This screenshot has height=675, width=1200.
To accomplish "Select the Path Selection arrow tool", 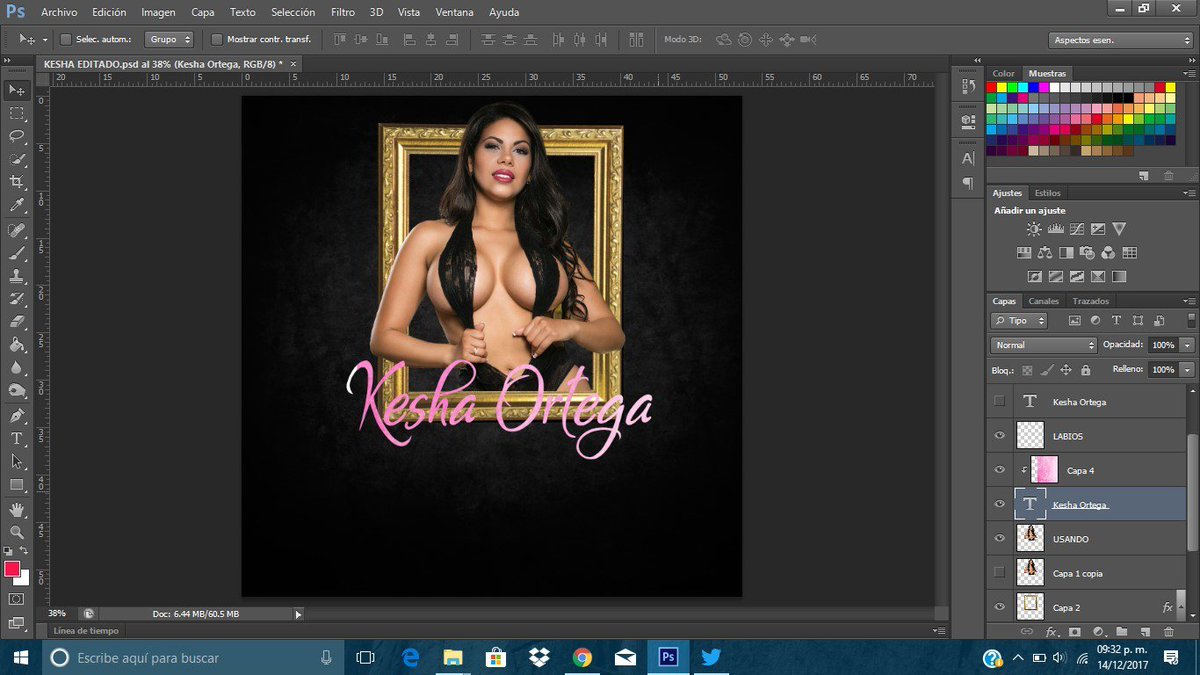I will click(x=17, y=461).
